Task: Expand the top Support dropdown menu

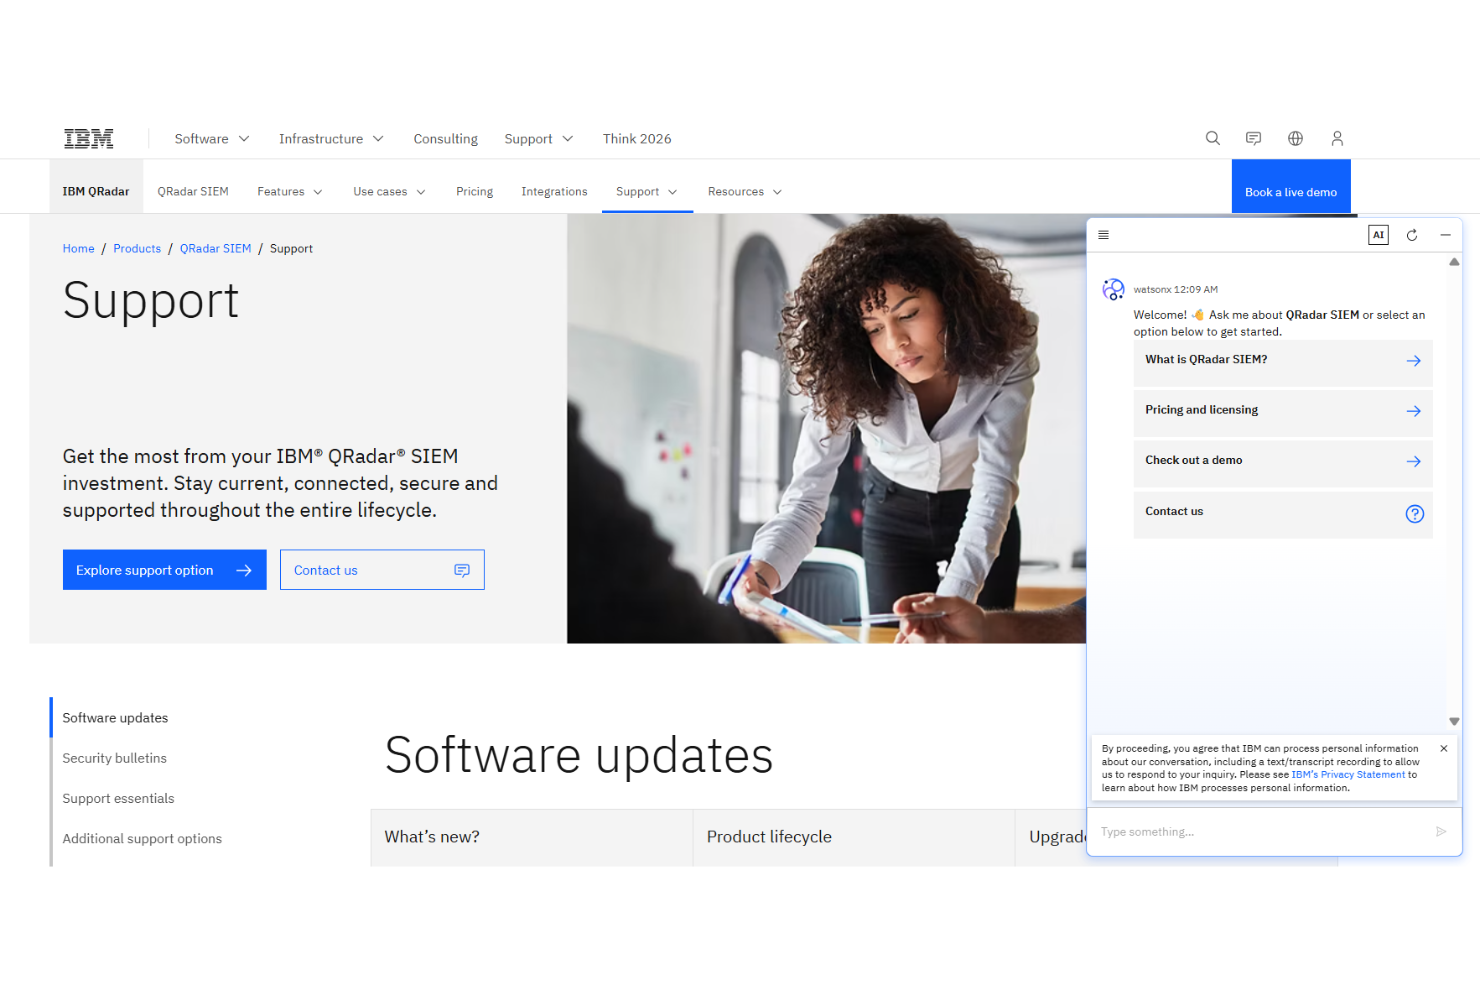Action: click(538, 139)
